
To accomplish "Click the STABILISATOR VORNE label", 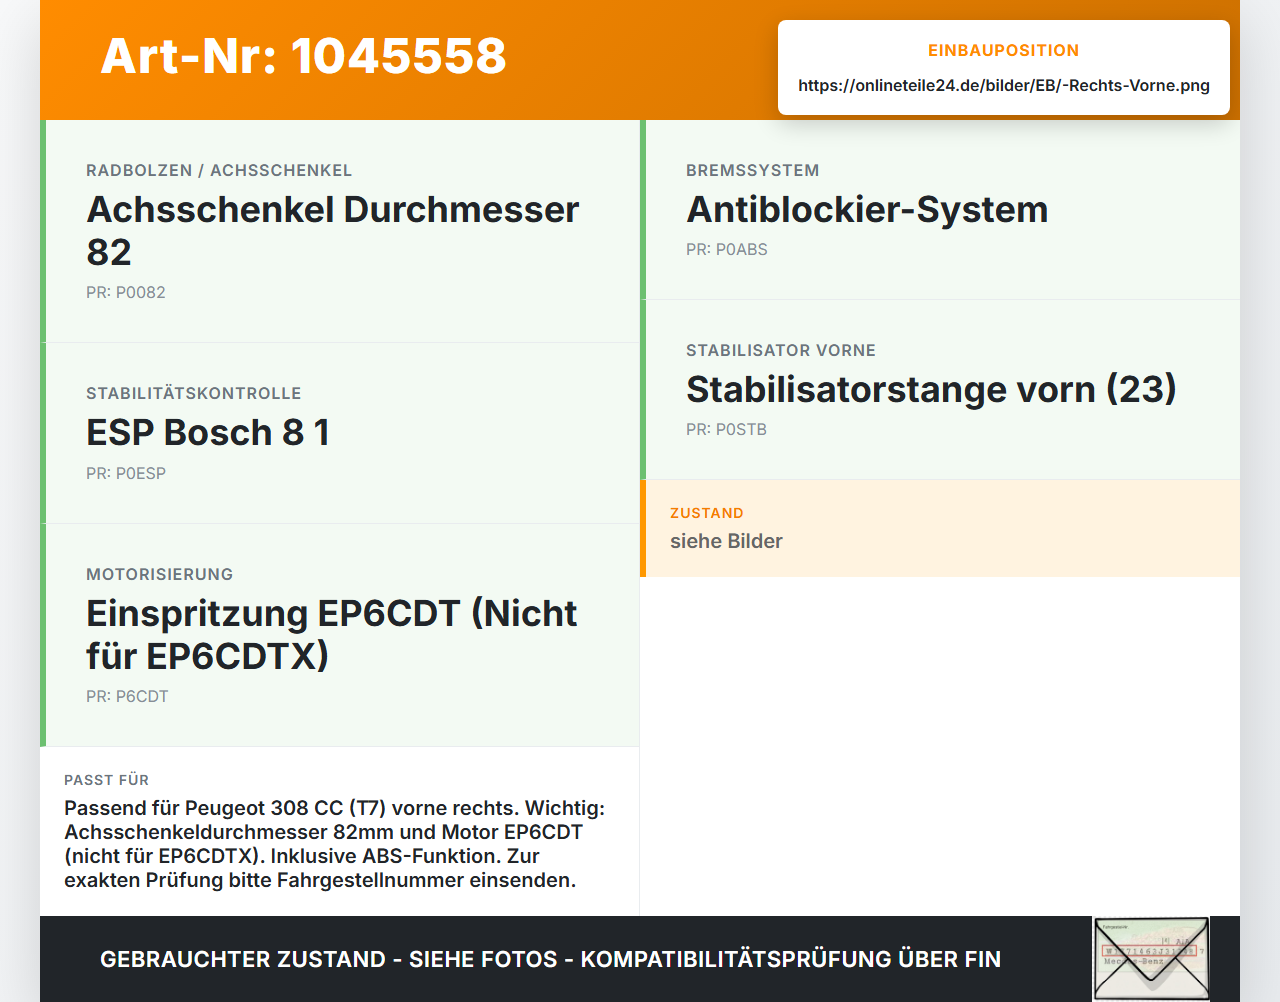I will pyautogui.click(x=781, y=351).
